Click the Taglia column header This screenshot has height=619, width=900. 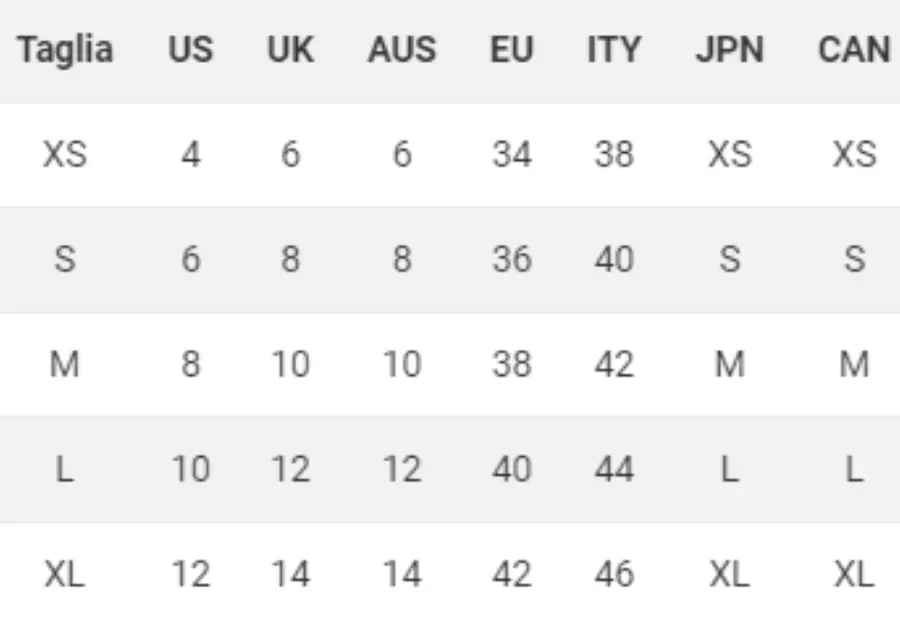pyautogui.click(x=65, y=51)
